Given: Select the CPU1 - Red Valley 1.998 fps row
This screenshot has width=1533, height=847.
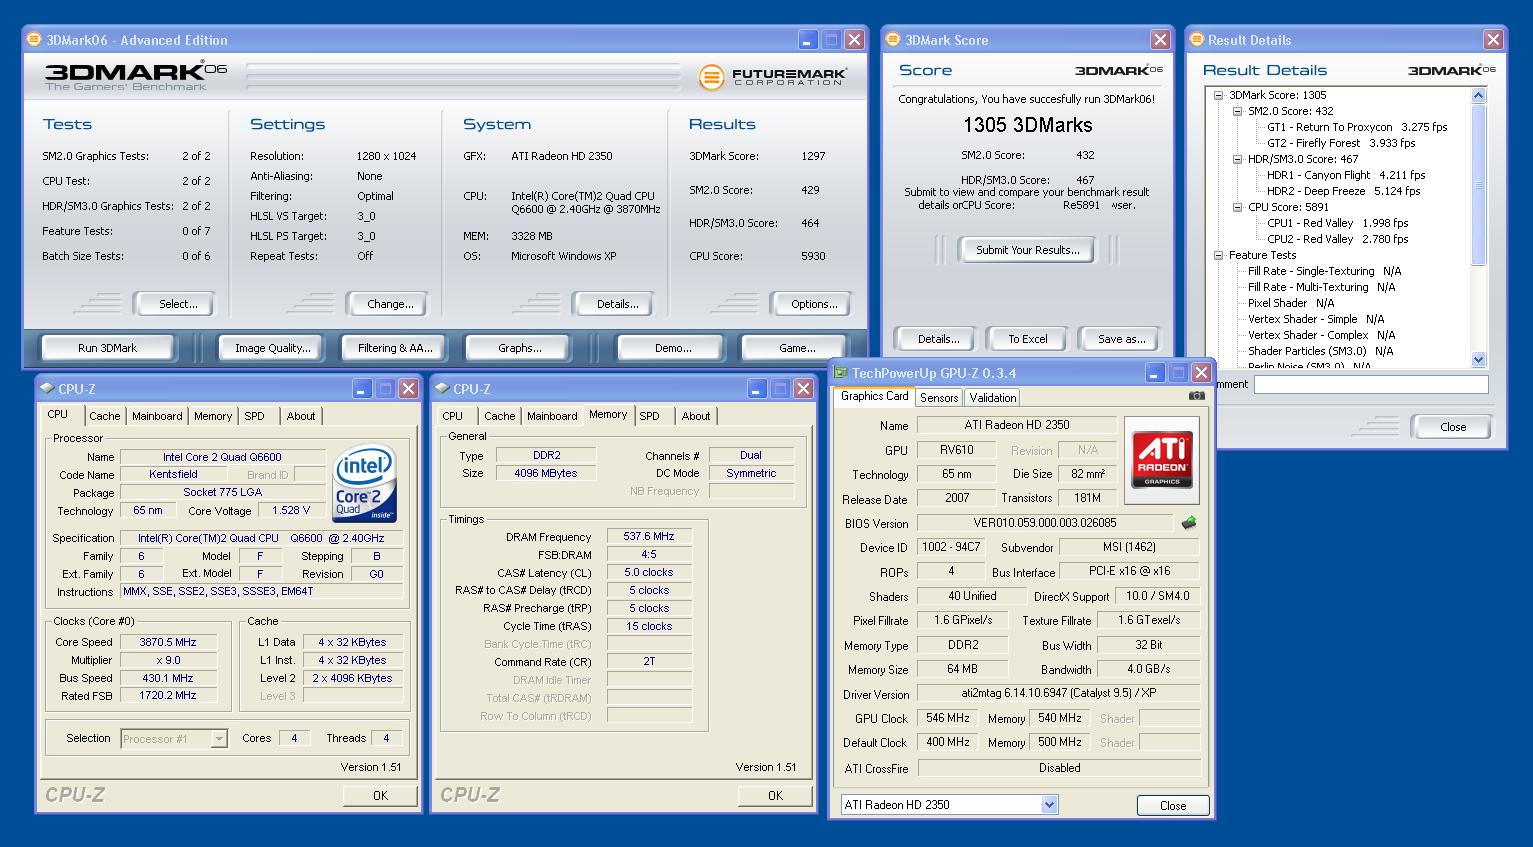Looking at the screenshot, I should [x=1337, y=223].
